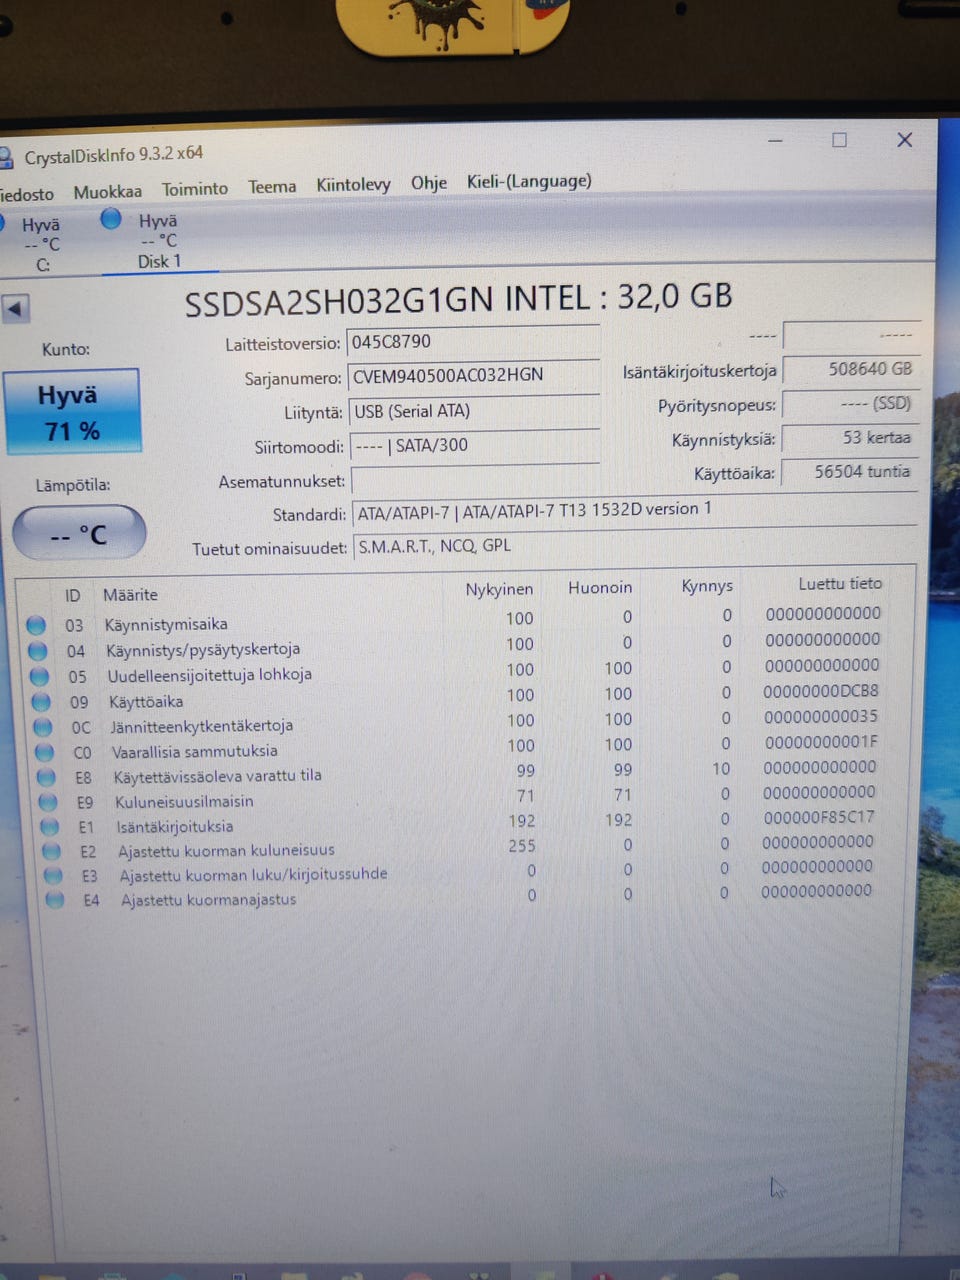960x1280 pixels.
Task: Click status icon for Isäntäkirjoituksia row
Action: 50,827
